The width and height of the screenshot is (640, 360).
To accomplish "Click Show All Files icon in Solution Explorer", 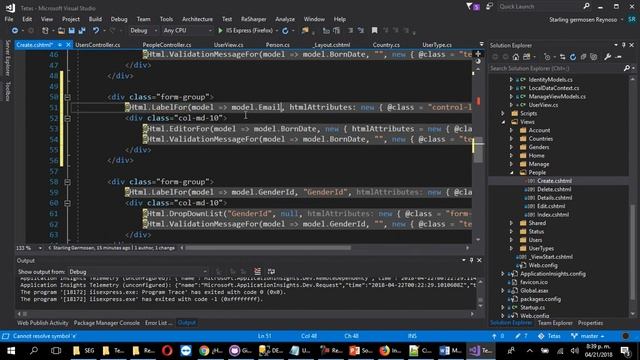I will tap(594, 57).
